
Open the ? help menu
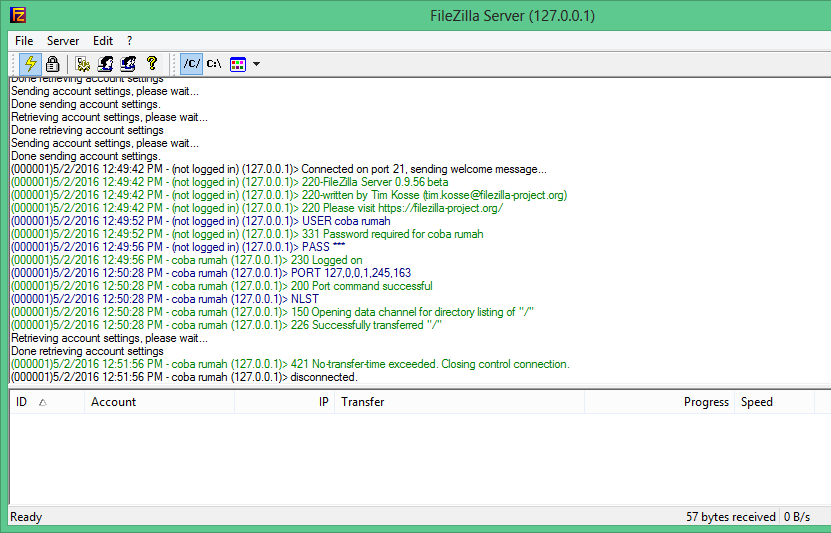click(130, 41)
